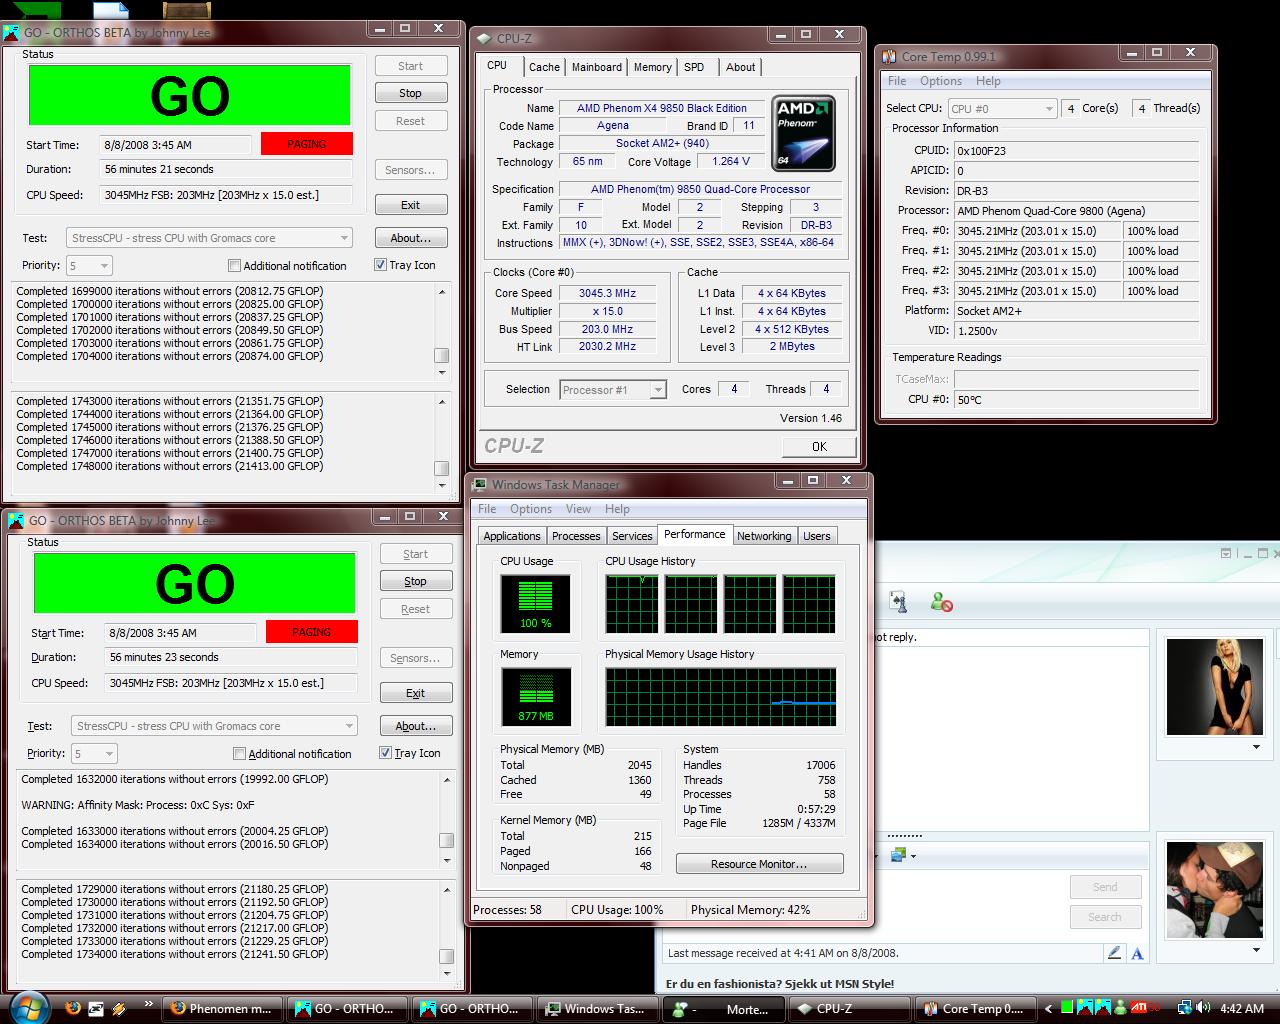Open the File menu in Core Temp
The width and height of the screenshot is (1280, 1024).
897,81
